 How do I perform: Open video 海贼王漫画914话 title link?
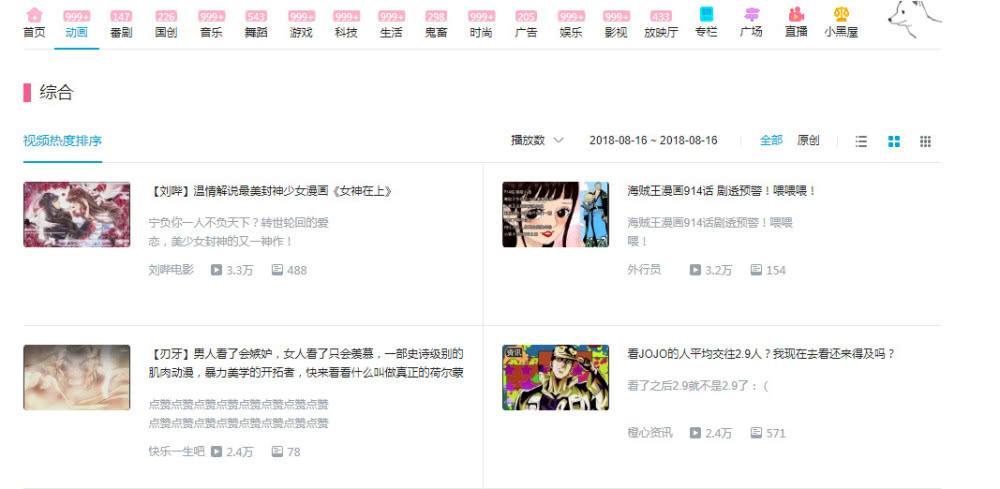(722, 191)
